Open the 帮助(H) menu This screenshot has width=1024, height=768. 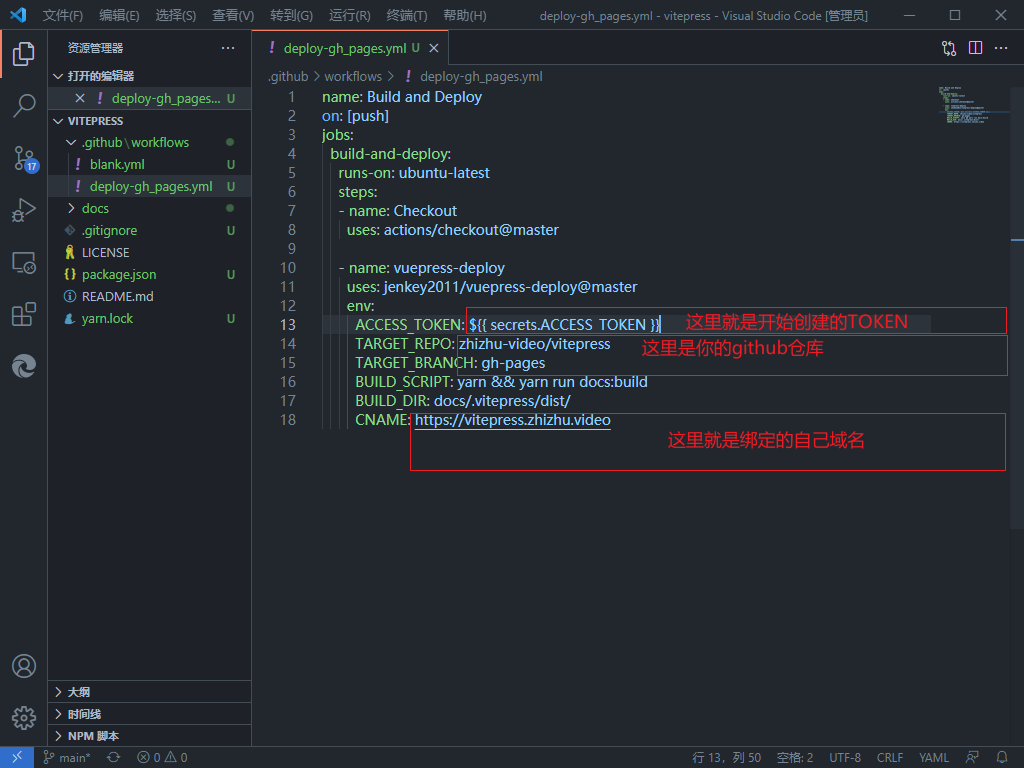pyautogui.click(x=464, y=15)
